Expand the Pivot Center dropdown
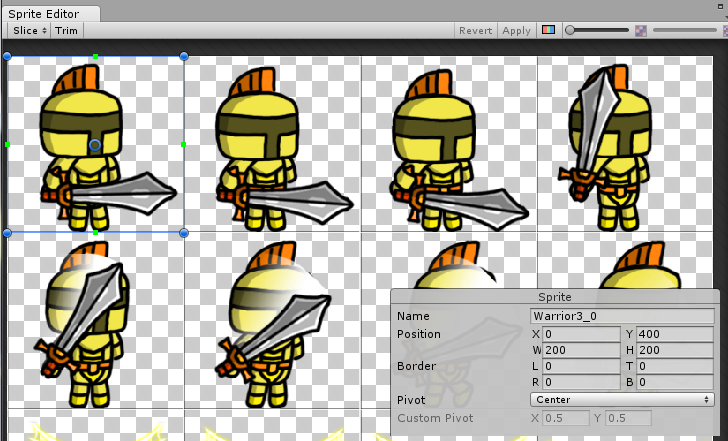Viewport: 728px width, 441px height. click(x=622, y=399)
